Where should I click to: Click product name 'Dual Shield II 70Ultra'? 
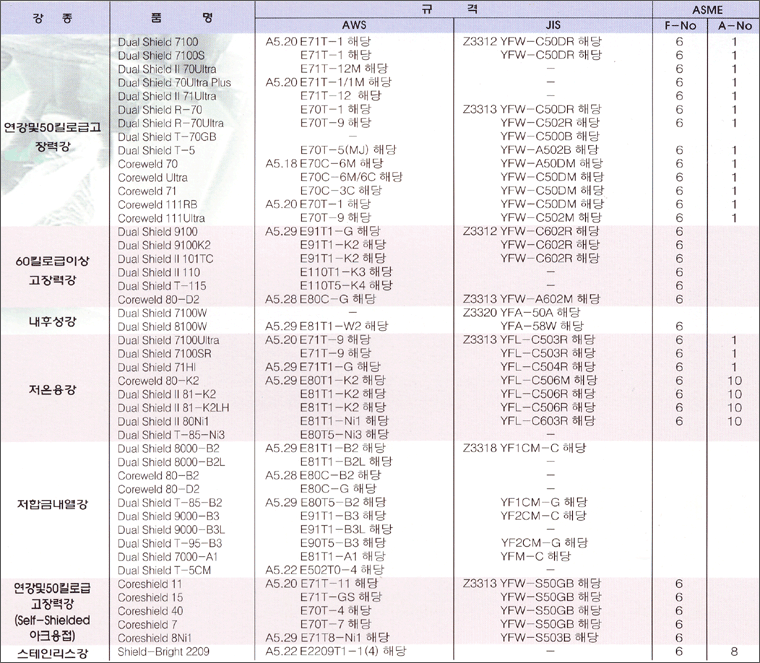[x=167, y=69]
